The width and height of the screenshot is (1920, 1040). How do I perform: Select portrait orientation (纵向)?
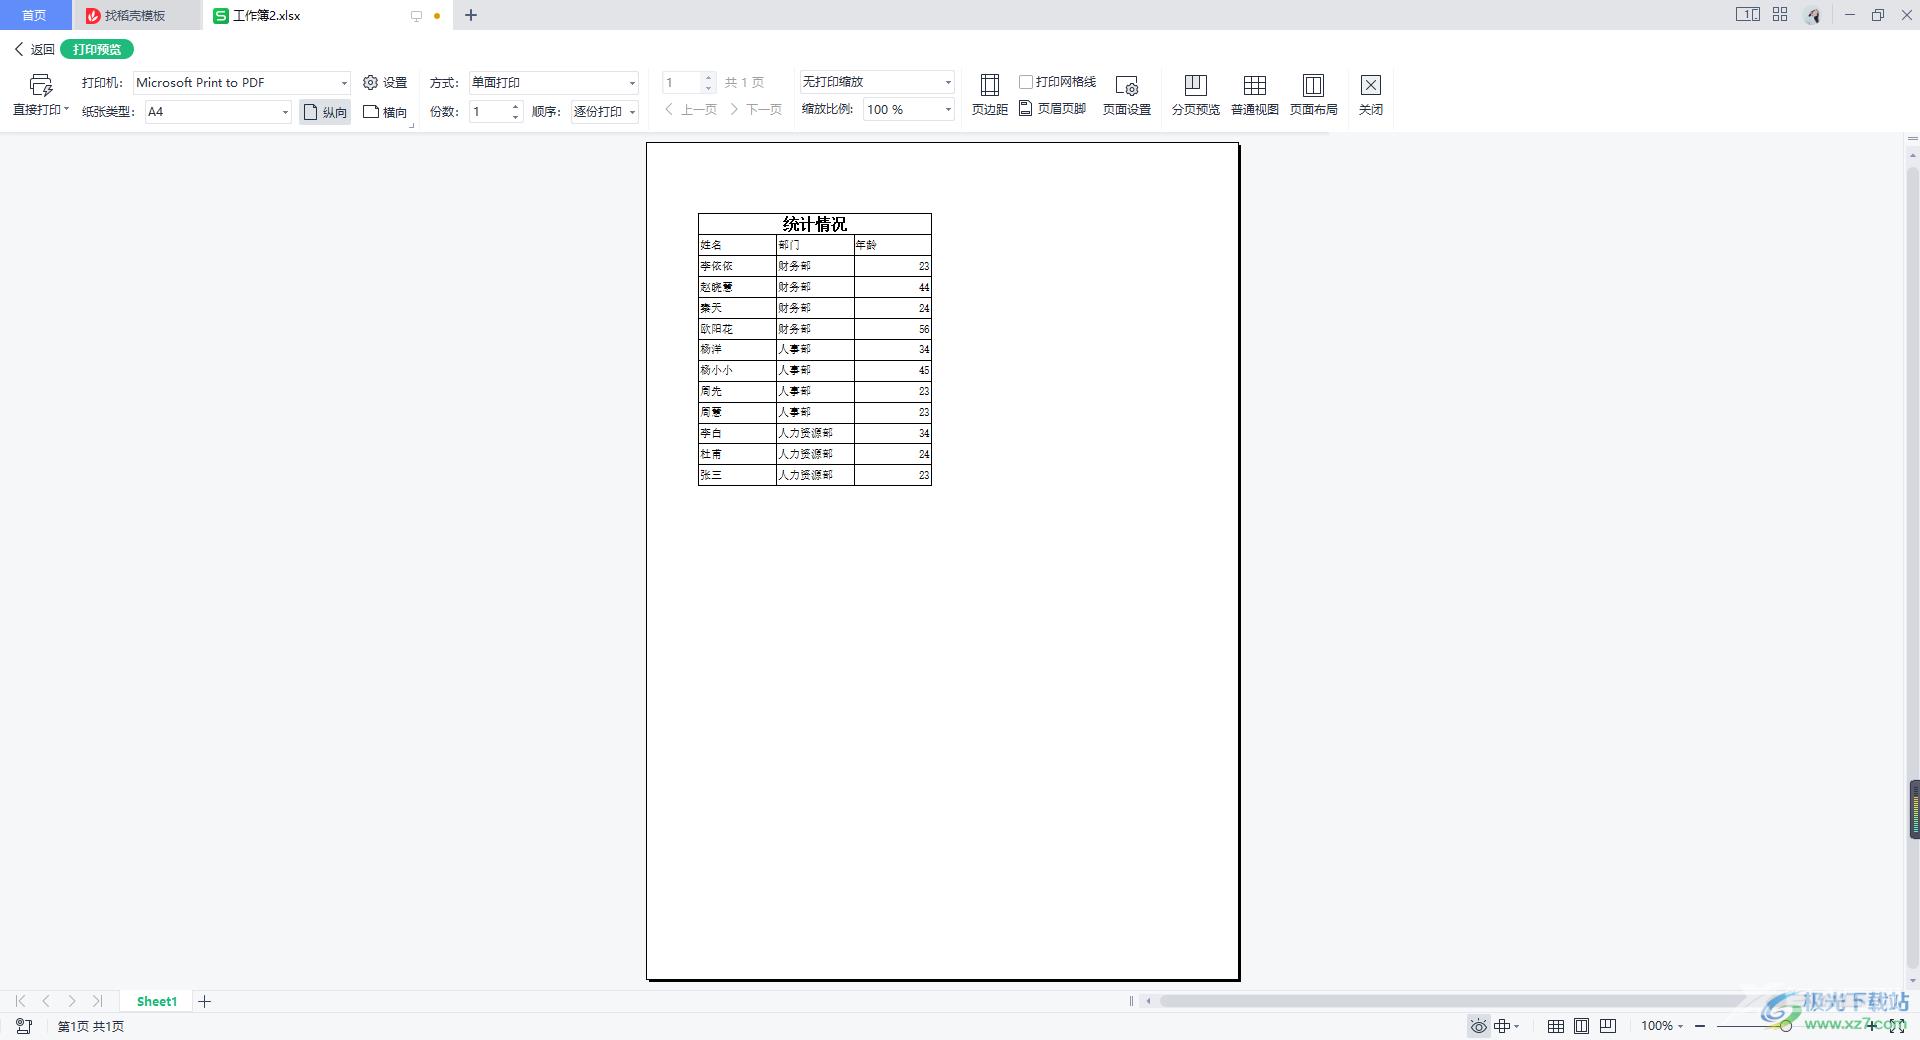[x=325, y=112]
